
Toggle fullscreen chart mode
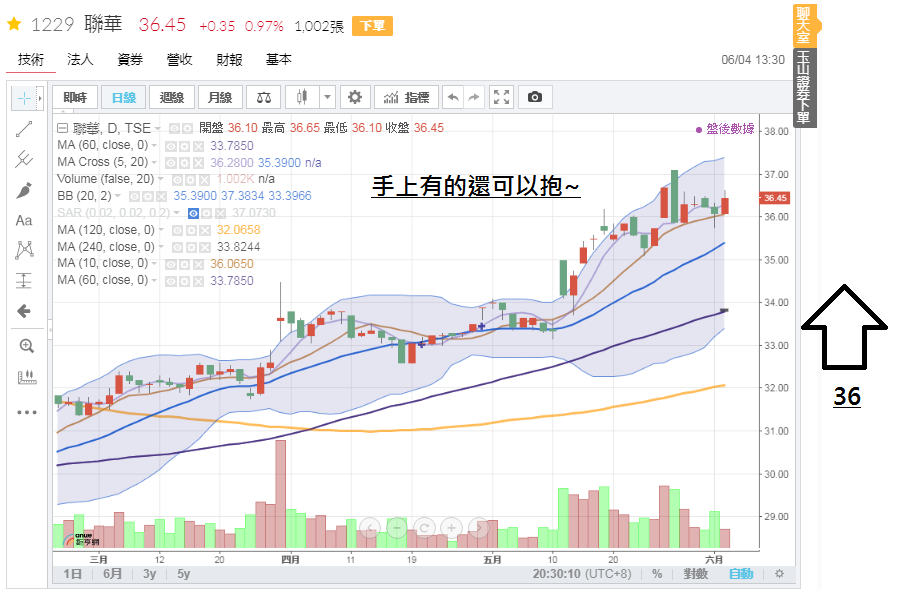[501, 97]
